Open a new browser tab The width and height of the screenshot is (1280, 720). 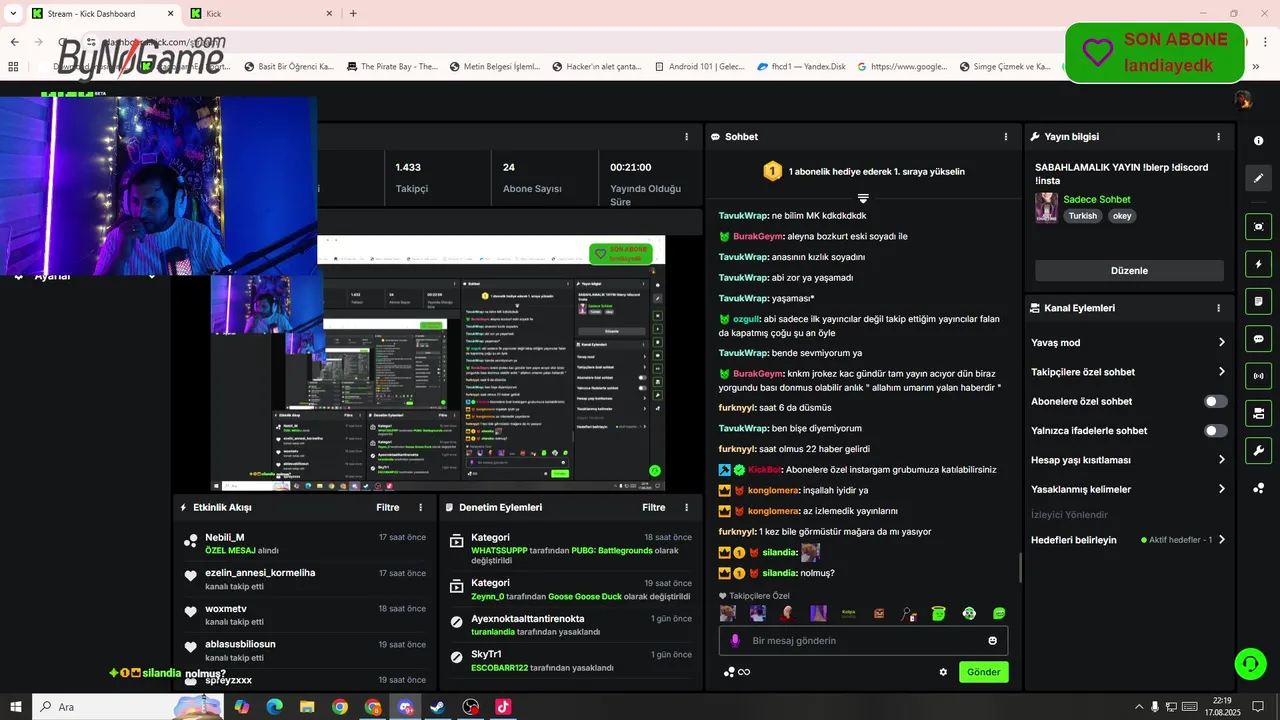pyautogui.click(x=353, y=13)
